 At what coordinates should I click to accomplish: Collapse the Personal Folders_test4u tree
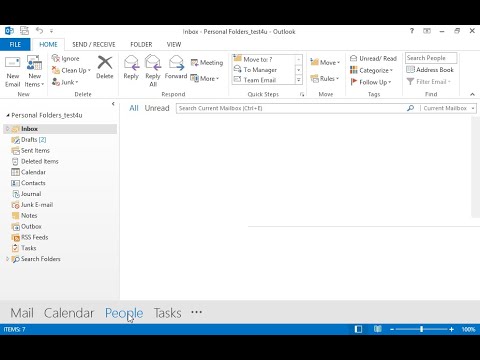pyautogui.click(x=8, y=115)
